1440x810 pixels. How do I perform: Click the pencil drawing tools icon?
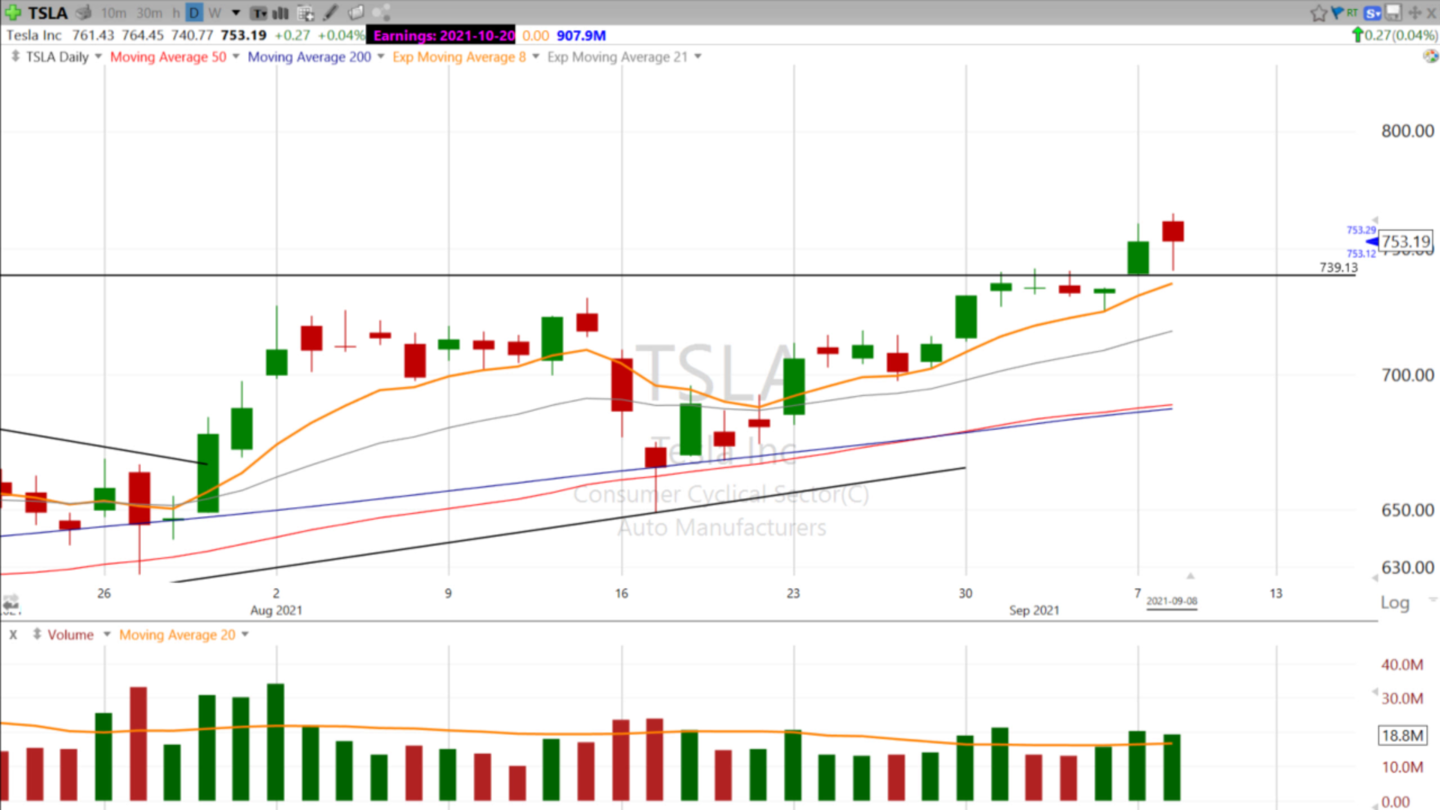331,13
